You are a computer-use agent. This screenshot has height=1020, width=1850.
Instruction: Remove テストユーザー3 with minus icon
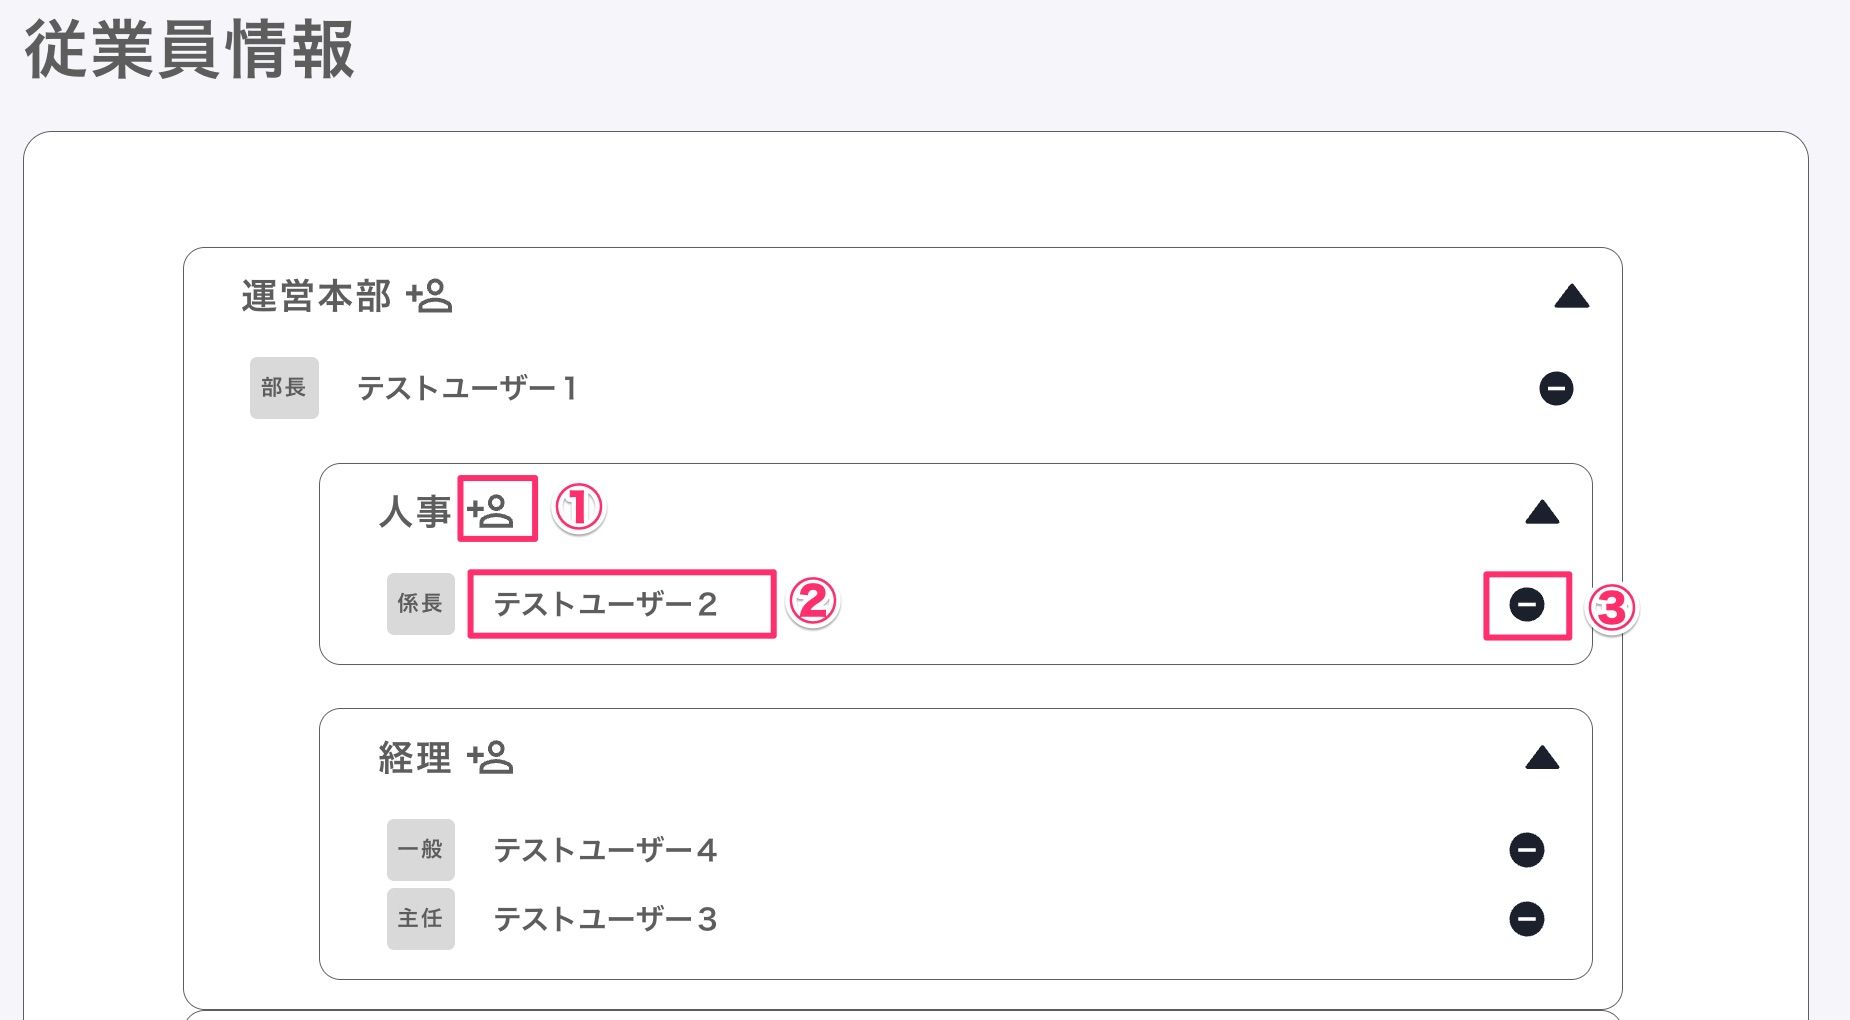(x=1527, y=919)
